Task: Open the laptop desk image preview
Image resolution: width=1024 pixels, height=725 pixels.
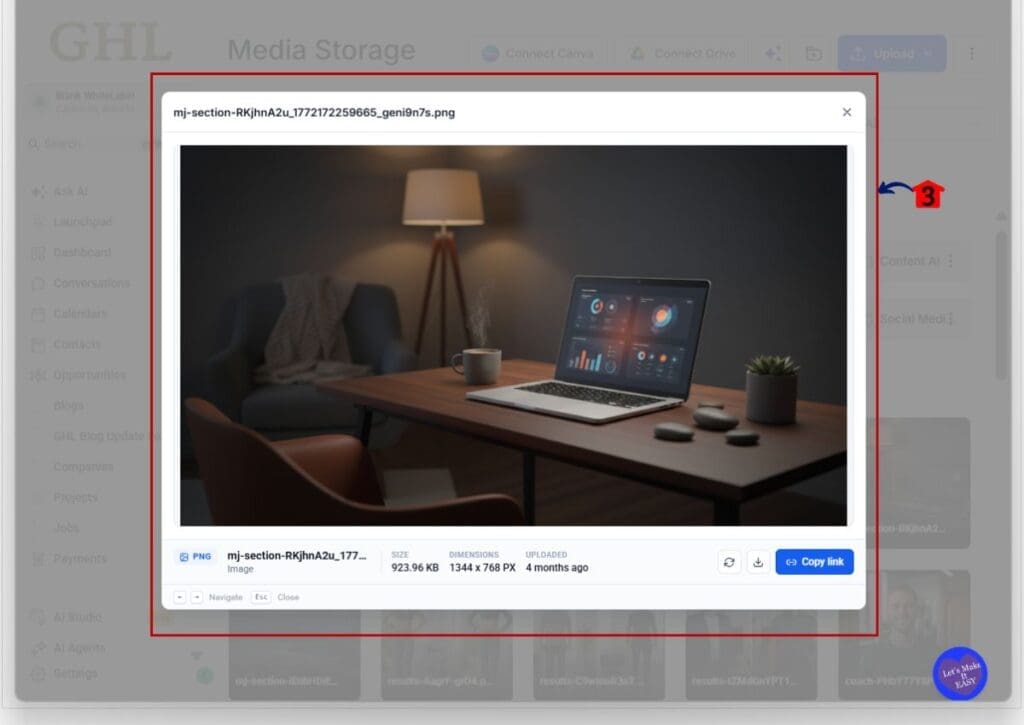Action: (513, 335)
